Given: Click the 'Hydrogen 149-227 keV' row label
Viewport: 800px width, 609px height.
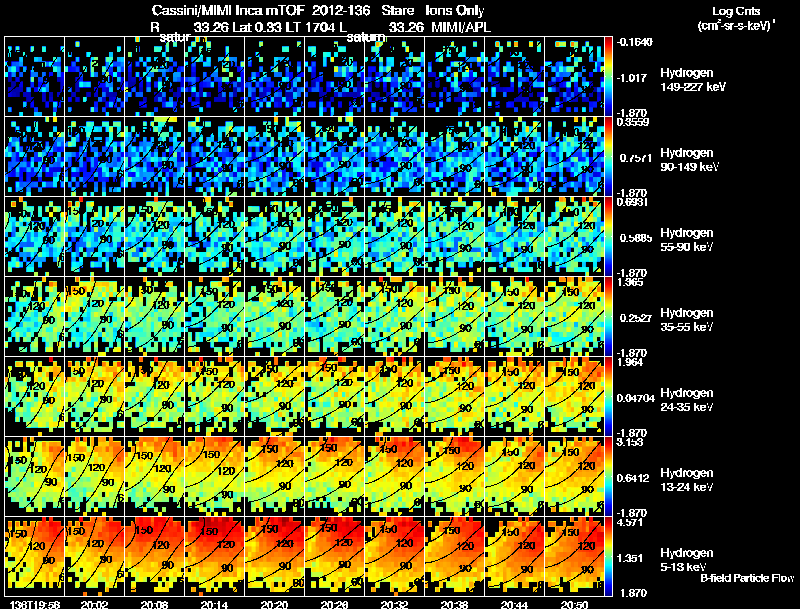Looking at the screenshot, I should coord(692,80).
